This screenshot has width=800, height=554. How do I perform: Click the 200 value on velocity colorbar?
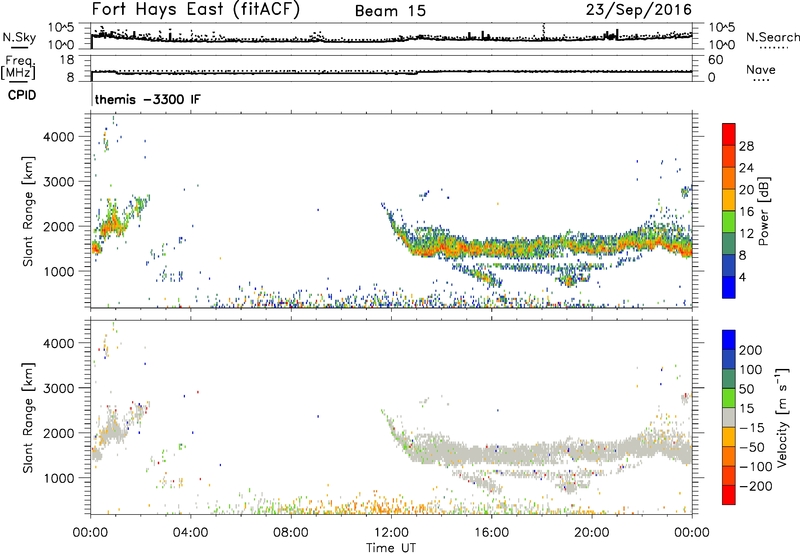751,350
